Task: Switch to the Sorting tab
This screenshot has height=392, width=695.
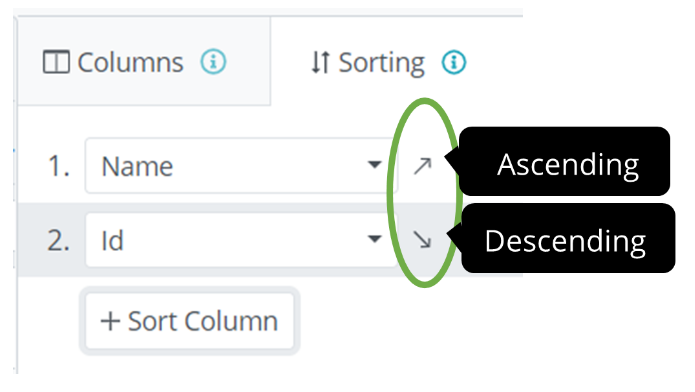Action: pyautogui.click(x=388, y=62)
